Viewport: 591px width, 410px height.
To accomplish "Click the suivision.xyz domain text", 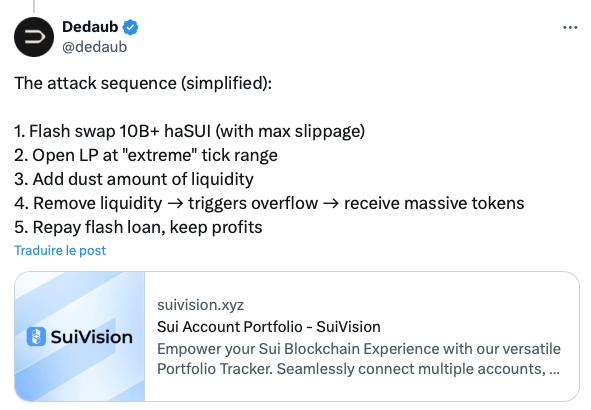I will pyautogui.click(x=201, y=304).
